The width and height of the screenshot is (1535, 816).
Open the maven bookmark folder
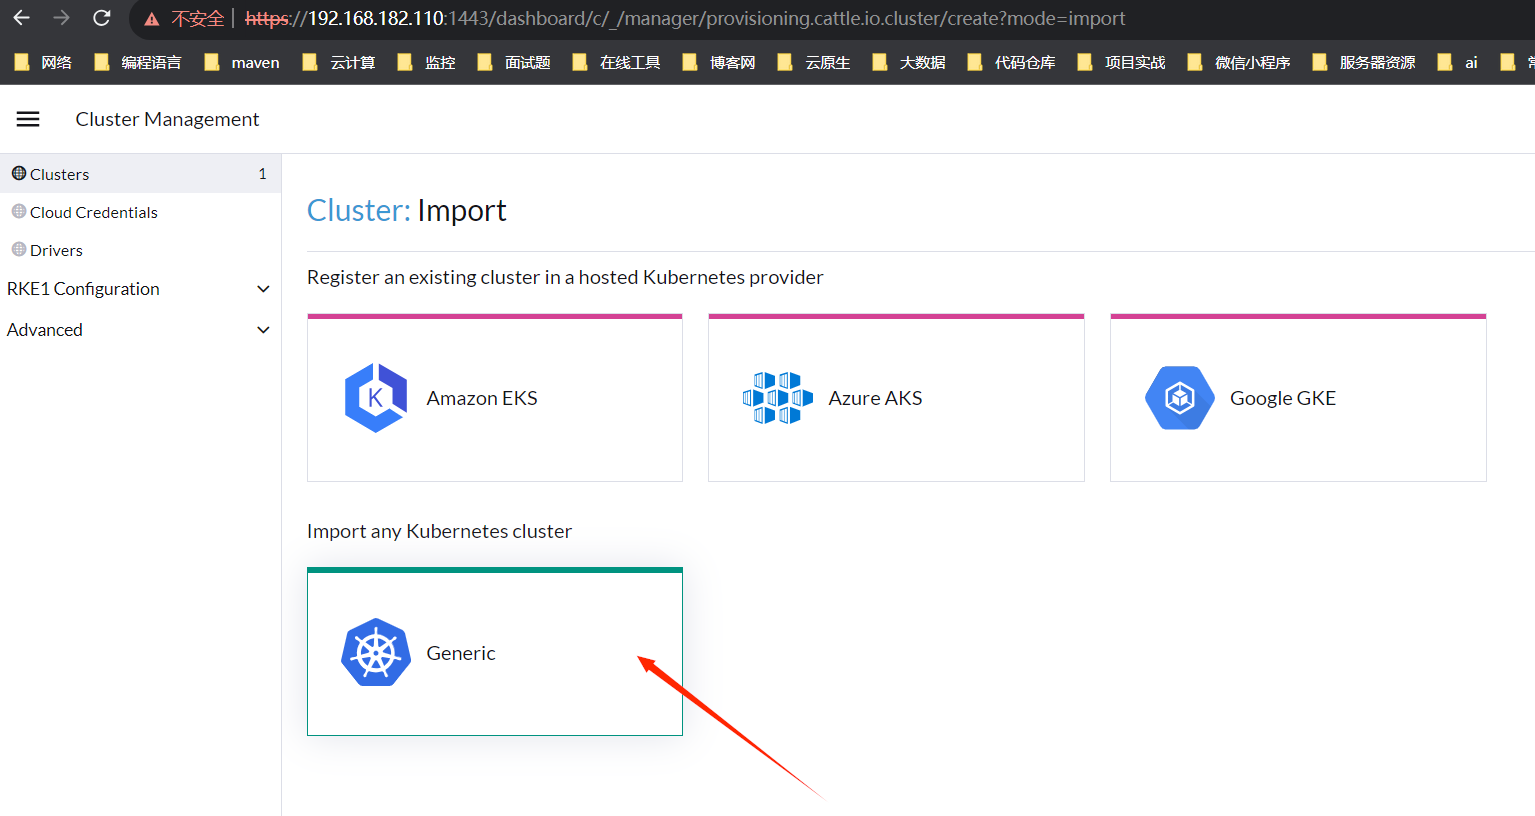[241, 62]
